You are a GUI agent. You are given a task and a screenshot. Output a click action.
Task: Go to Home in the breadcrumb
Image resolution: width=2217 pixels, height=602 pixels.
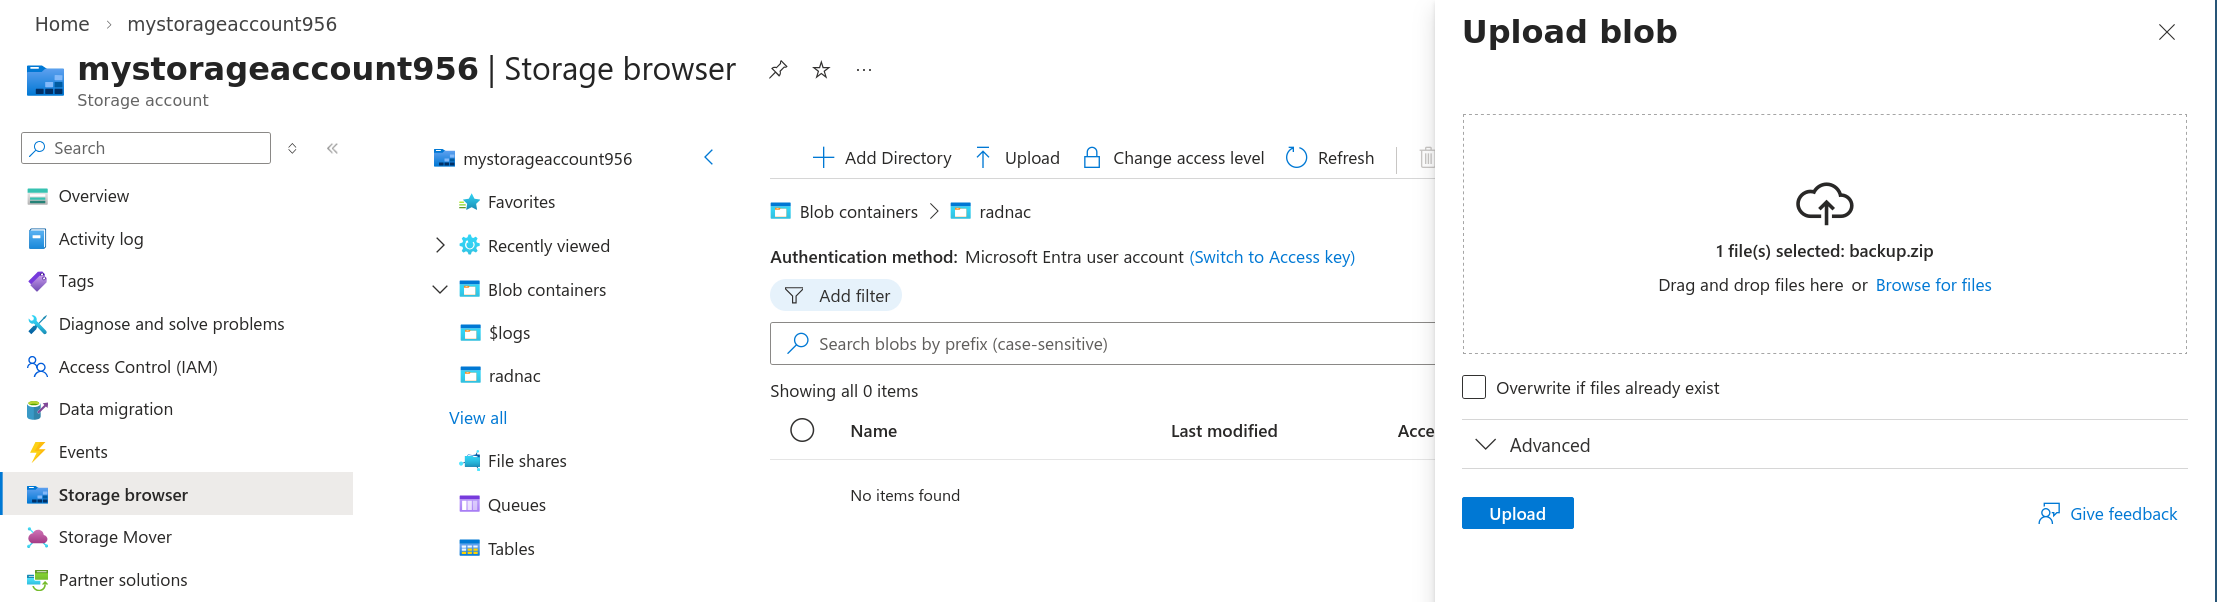pyautogui.click(x=62, y=24)
